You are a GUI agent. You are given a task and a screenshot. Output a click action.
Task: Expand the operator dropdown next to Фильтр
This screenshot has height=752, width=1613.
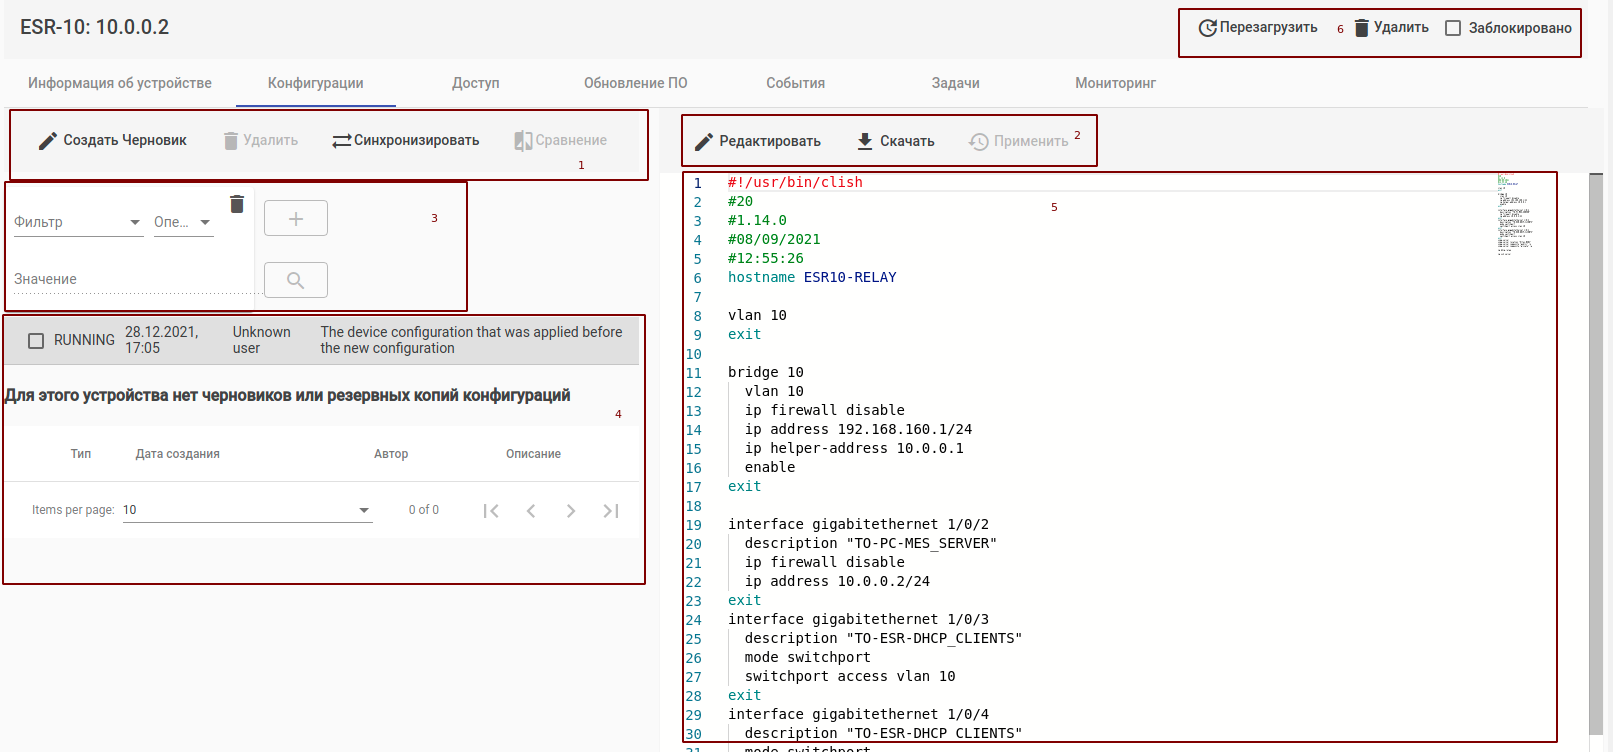[x=183, y=222]
